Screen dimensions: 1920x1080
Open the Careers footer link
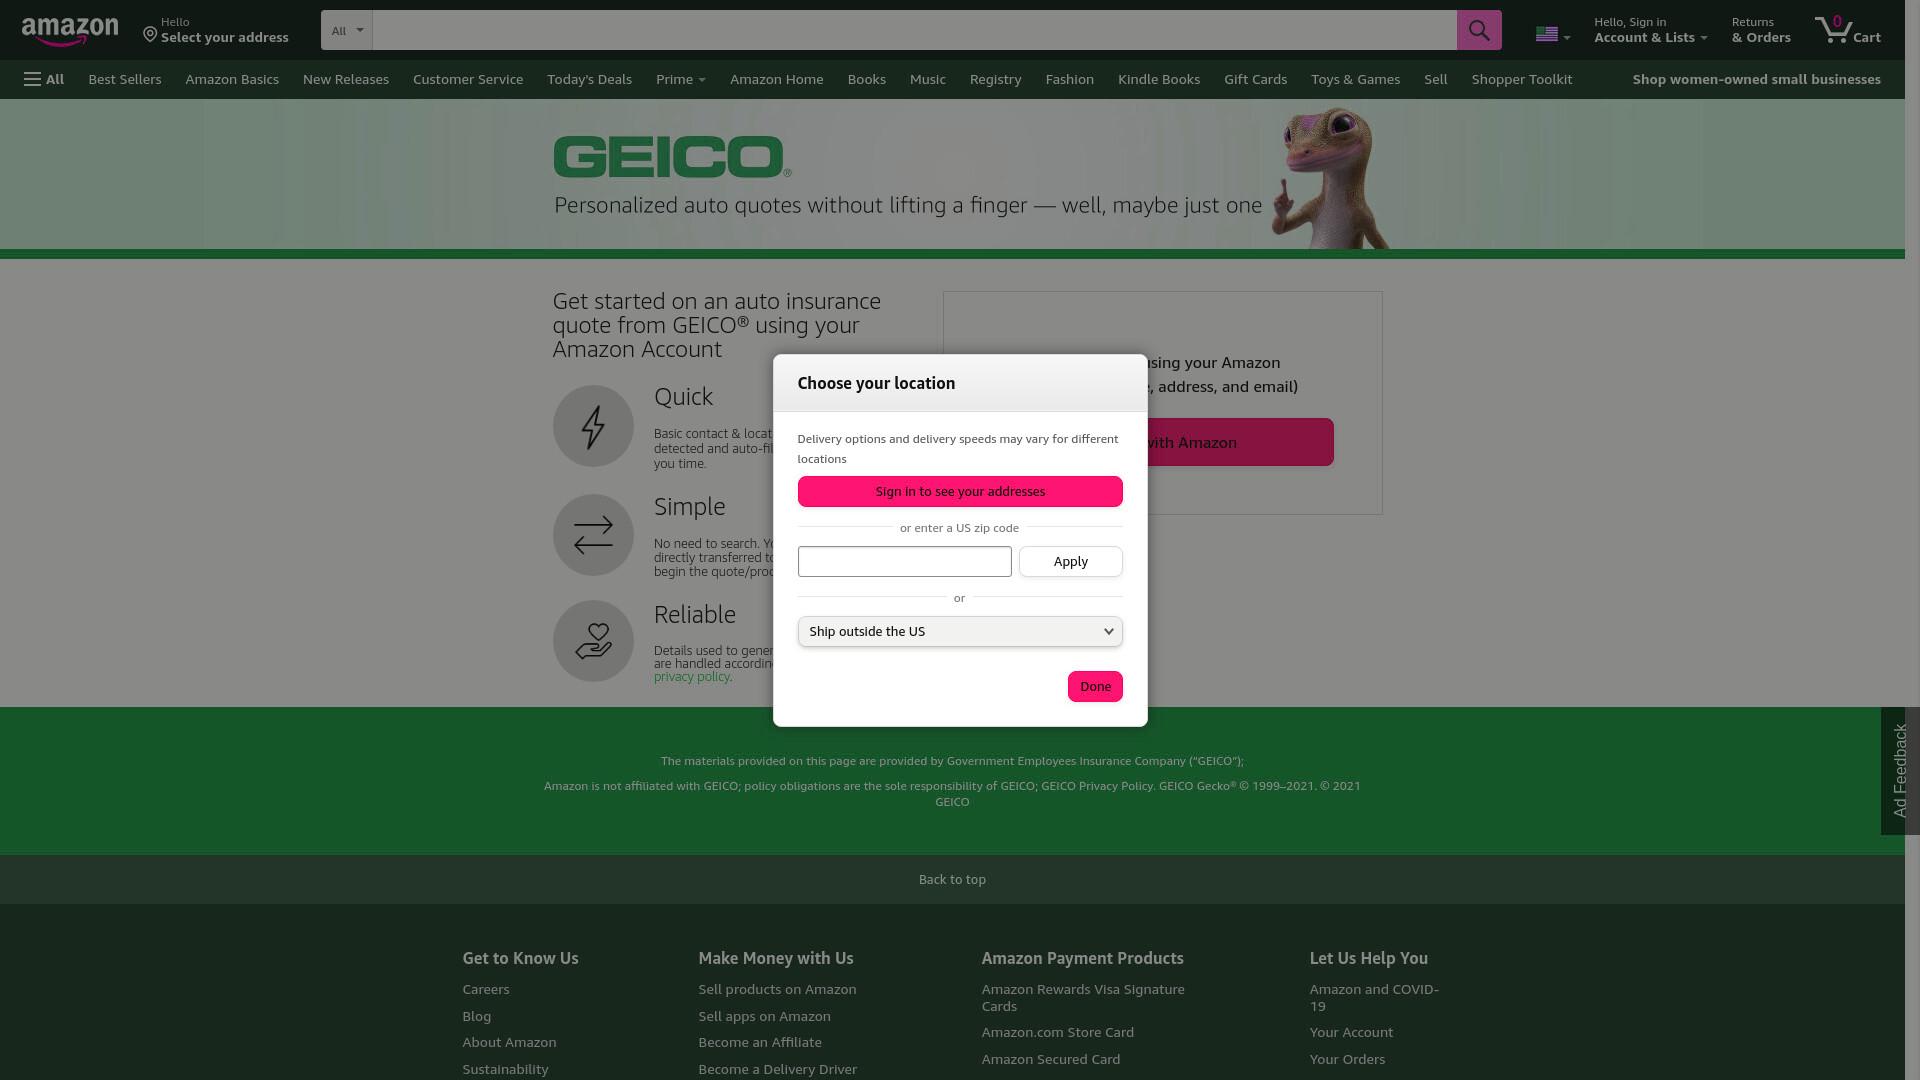(x=485, y=989)
